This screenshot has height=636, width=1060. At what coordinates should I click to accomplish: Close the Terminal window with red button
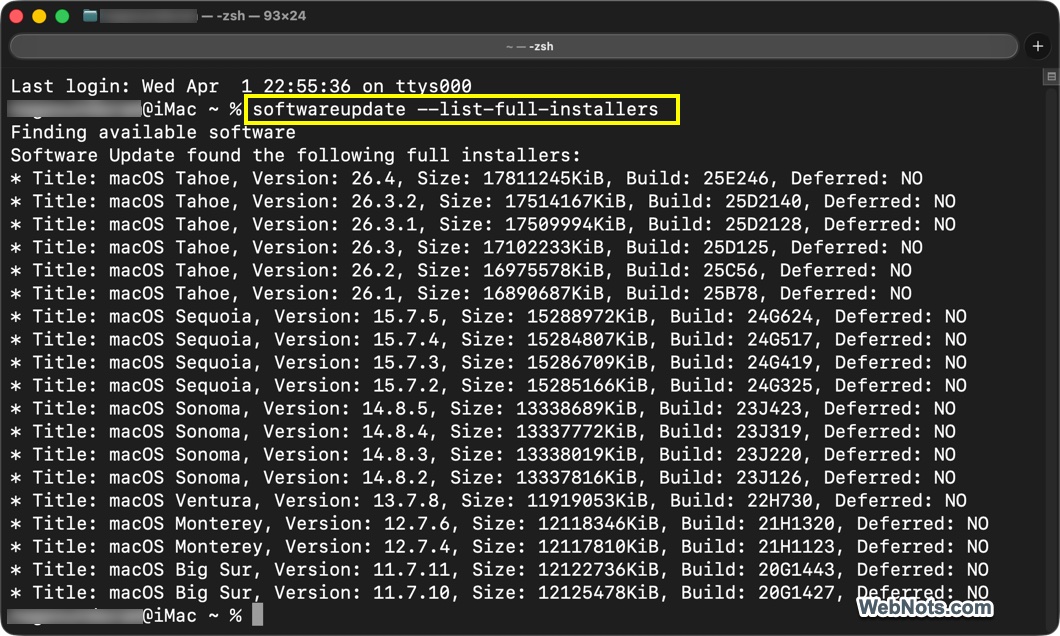tap(16, 16)
